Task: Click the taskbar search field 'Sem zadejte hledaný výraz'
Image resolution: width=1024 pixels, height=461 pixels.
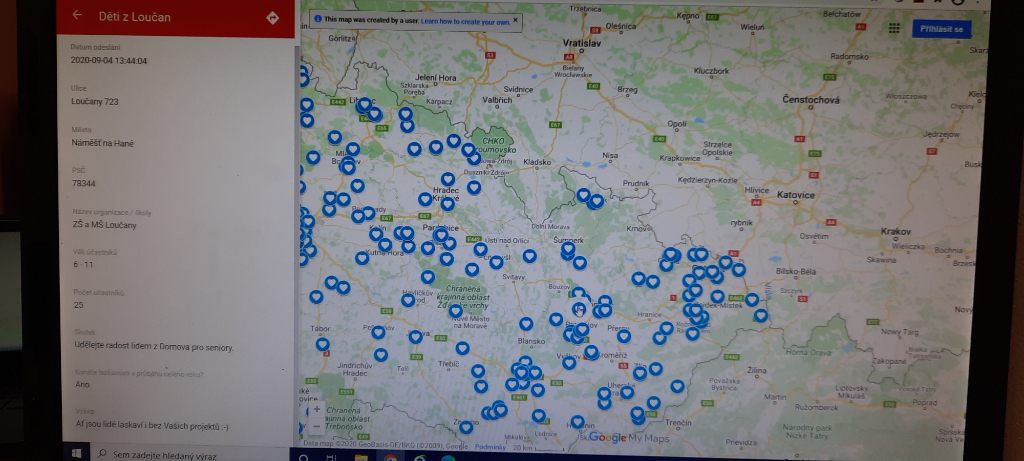Action: [x=190, y=455]
